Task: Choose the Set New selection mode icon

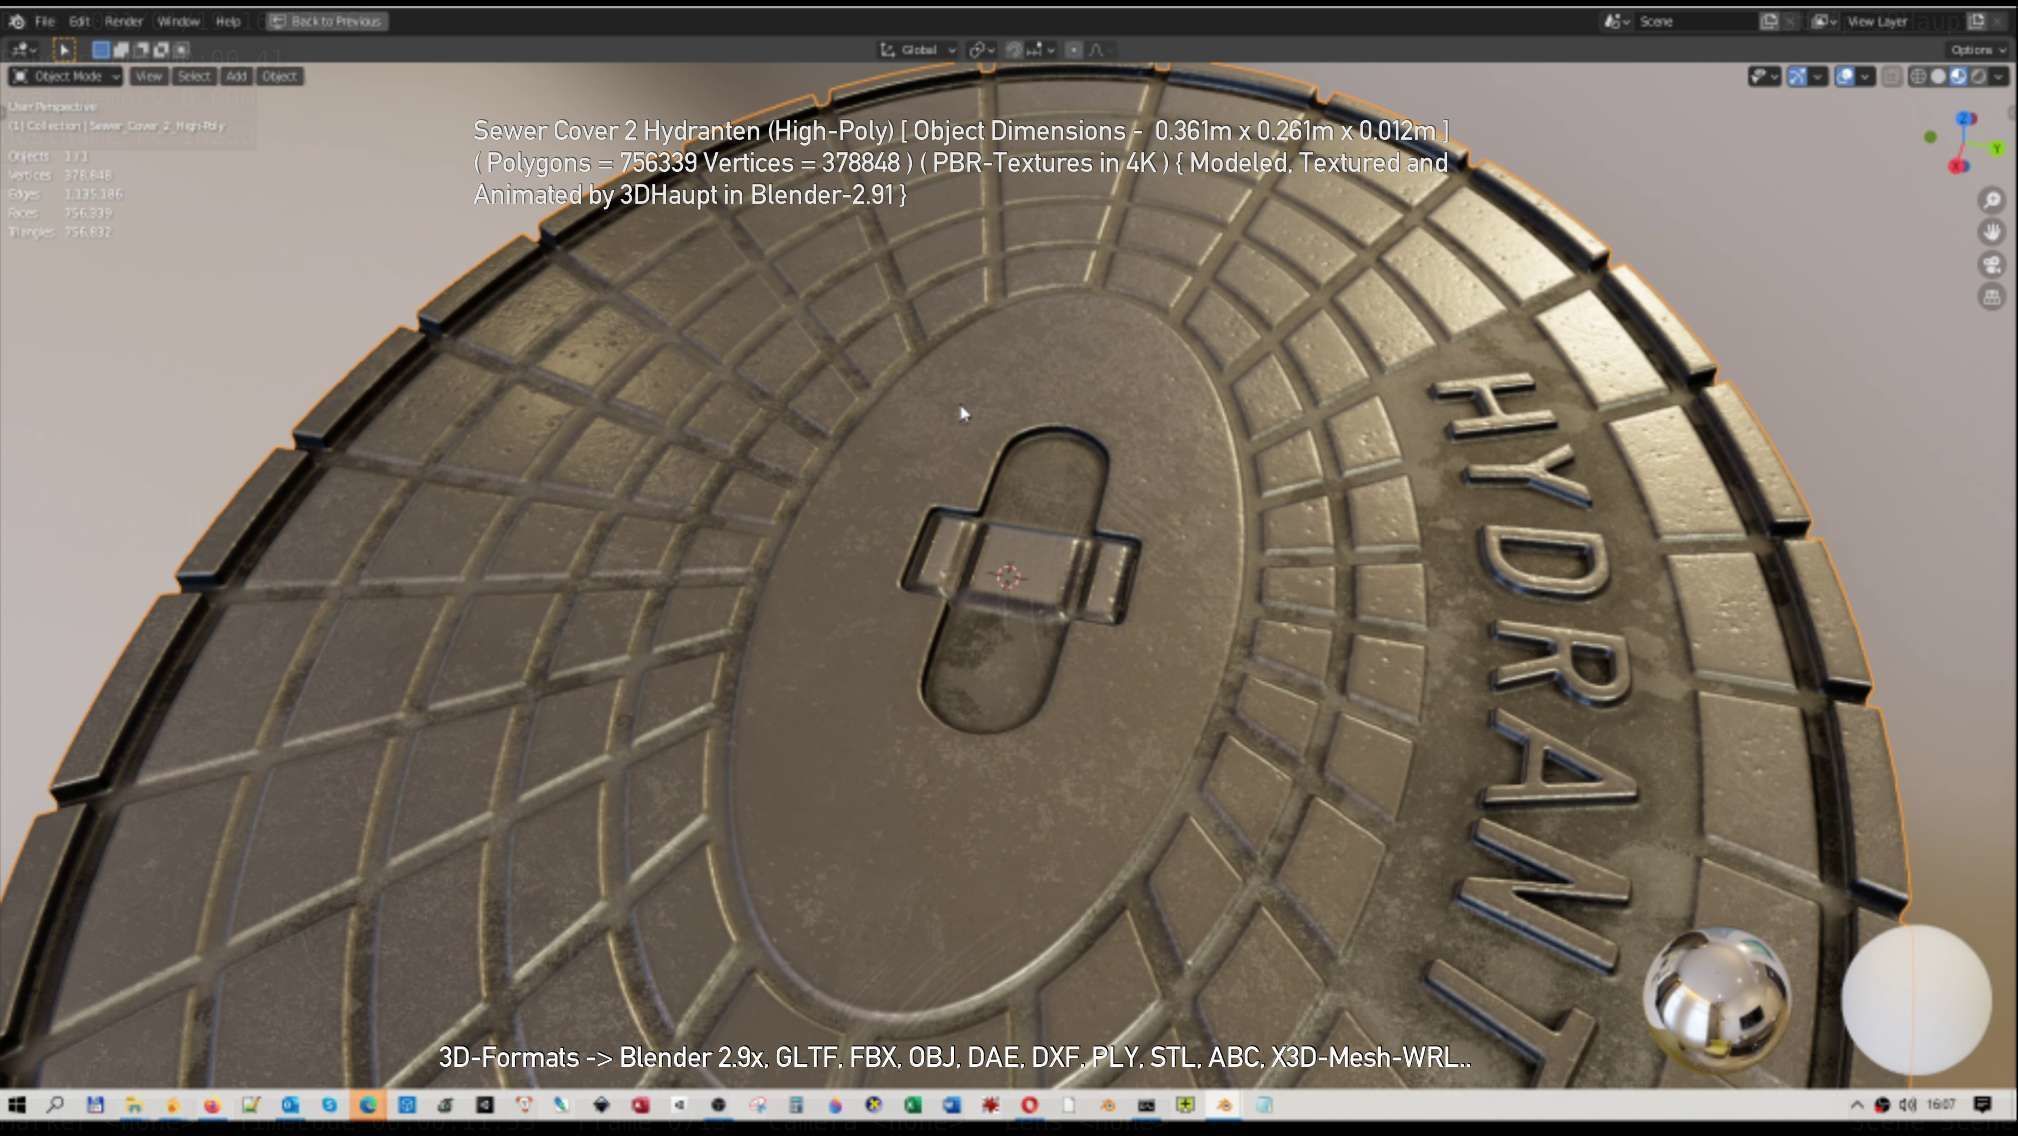Action: tap(101, 49)
